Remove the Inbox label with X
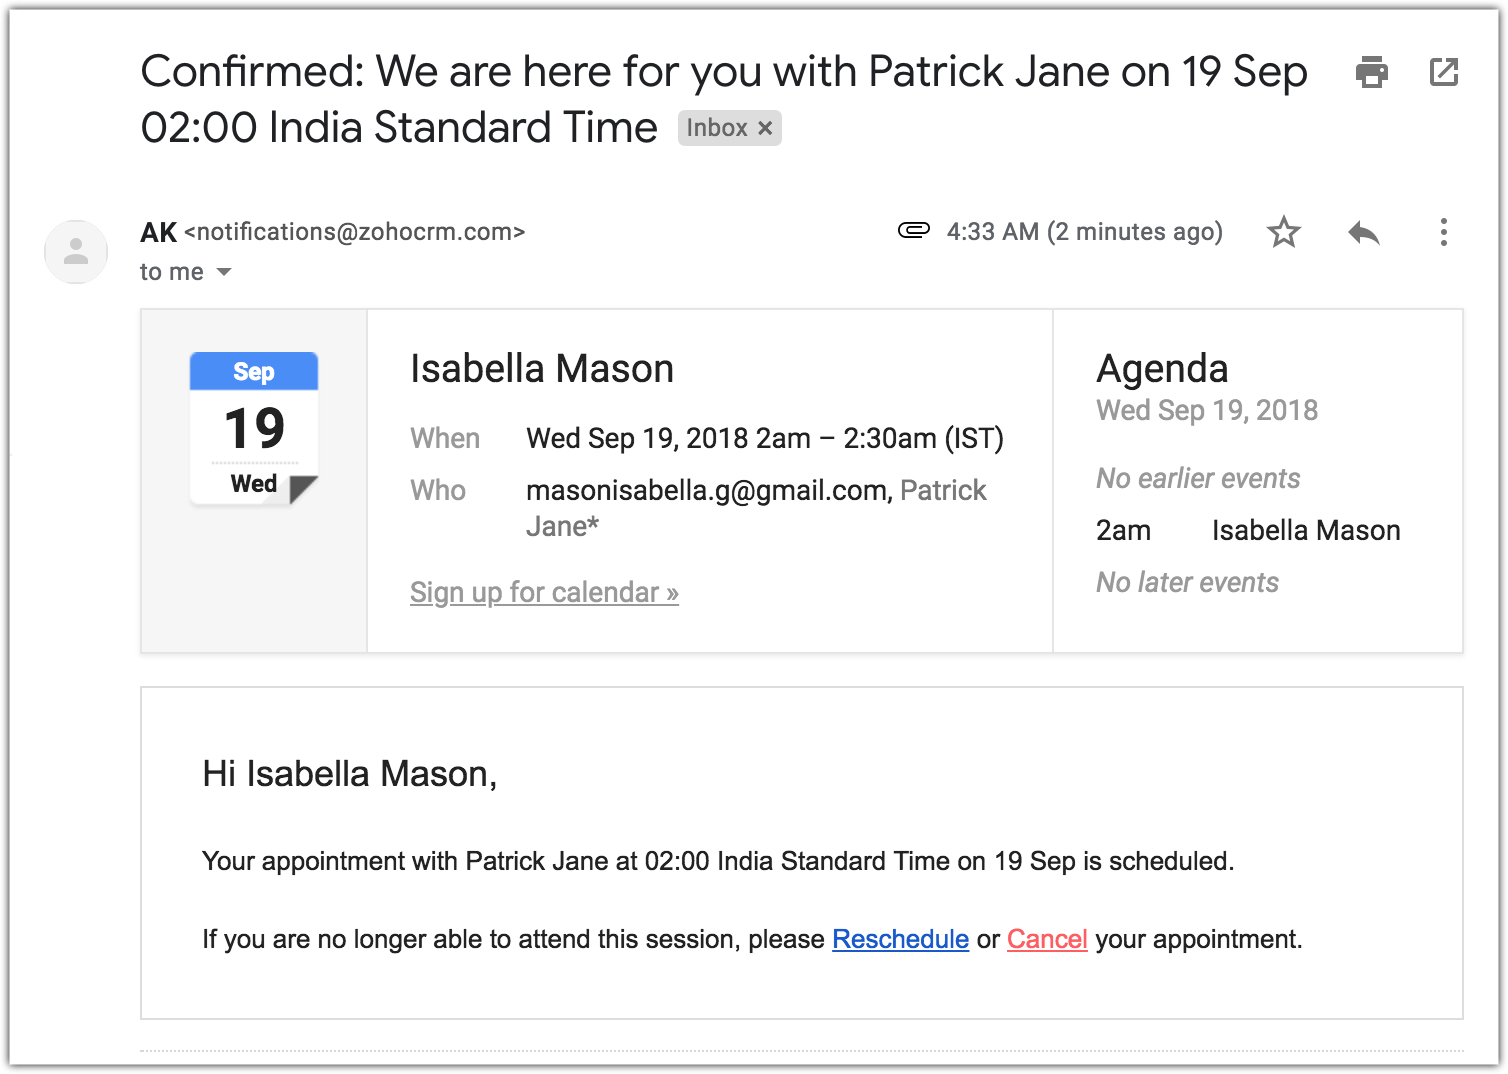The width and height of the screenshot is (1508, 1074). [x=765, y=128]
